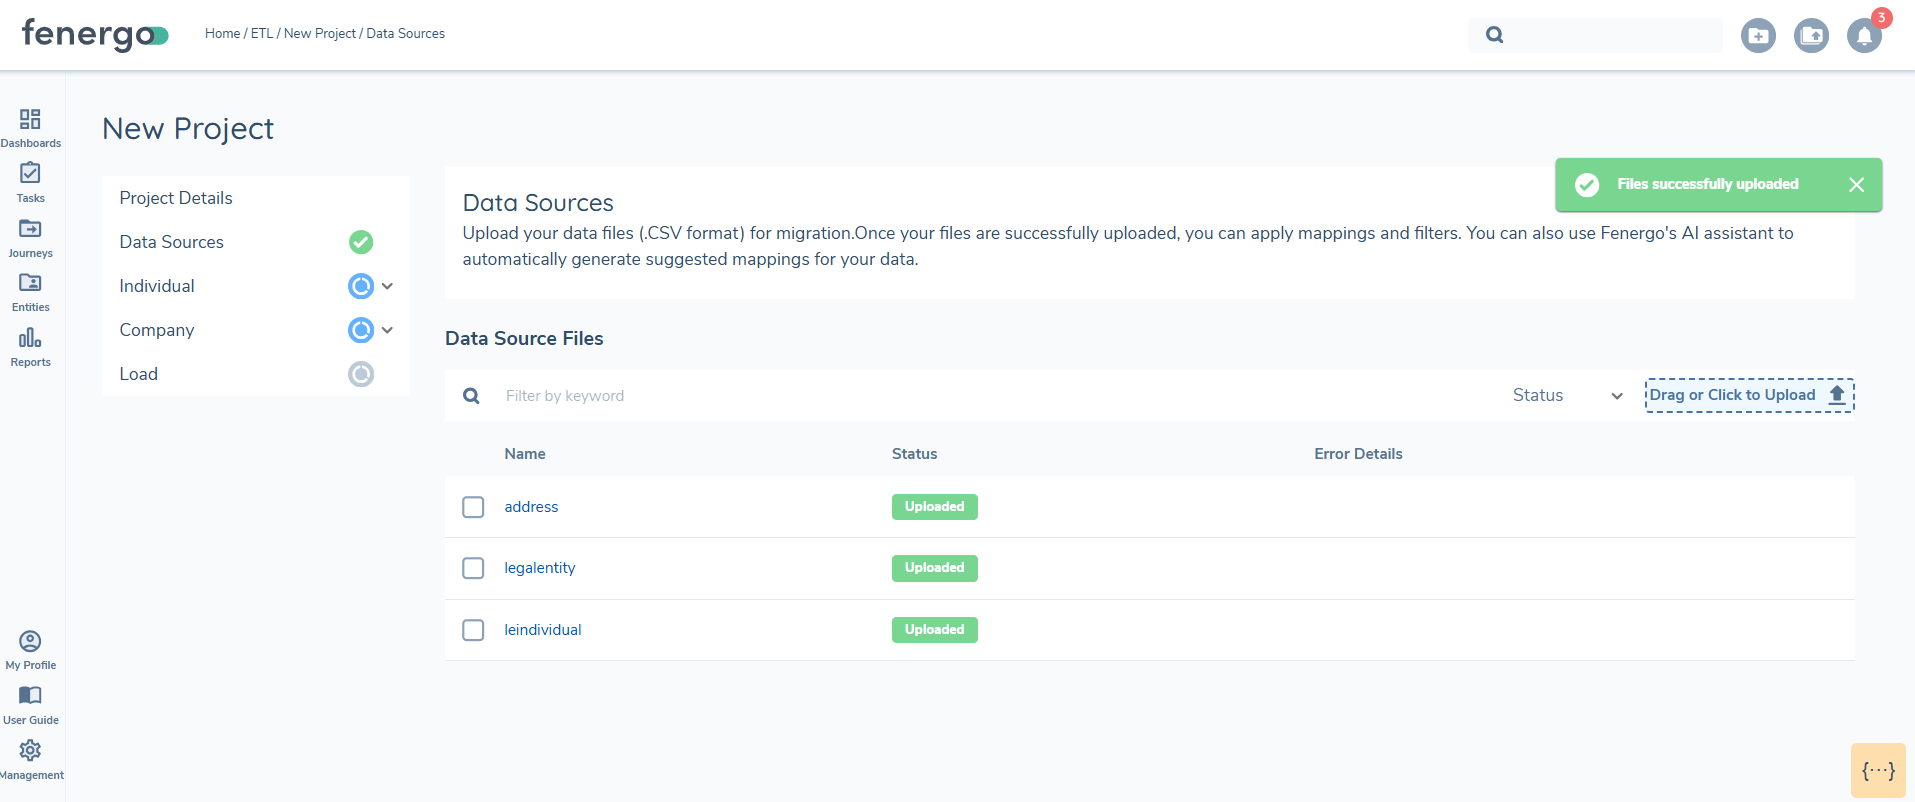
Task: Go to Tasks in sidebar
Action: (x=30, y=174)
